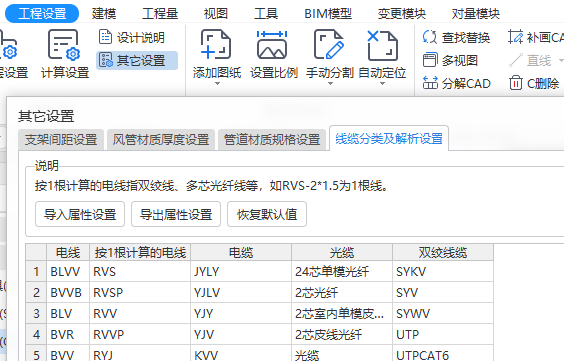Screen dimensions: 564x361
Task: Click the 双绞线缆 column header
Action: 443,252
